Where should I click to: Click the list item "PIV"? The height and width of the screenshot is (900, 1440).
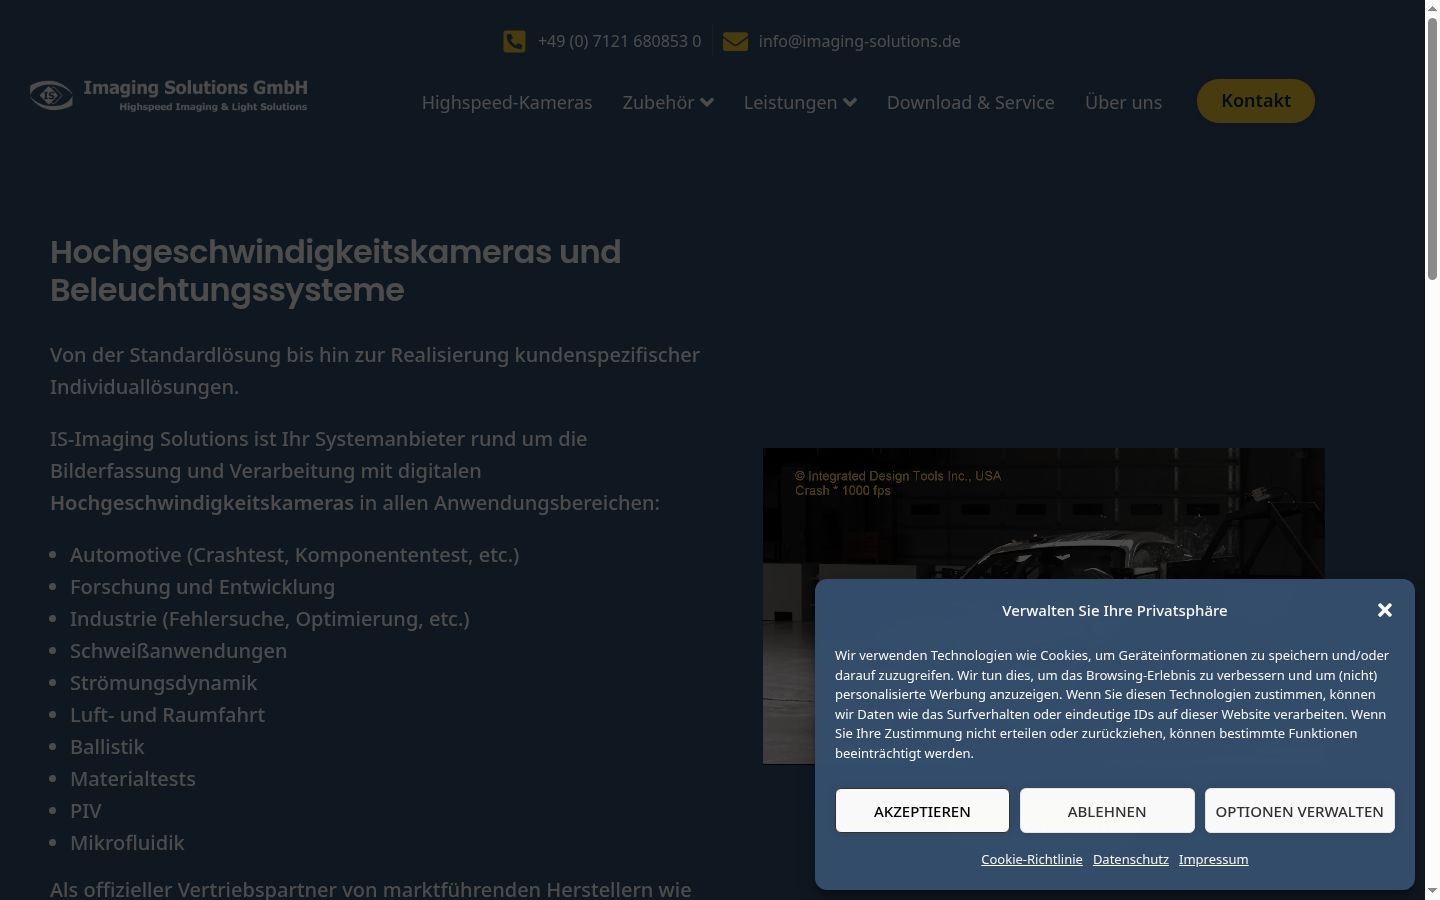(86, 811)
